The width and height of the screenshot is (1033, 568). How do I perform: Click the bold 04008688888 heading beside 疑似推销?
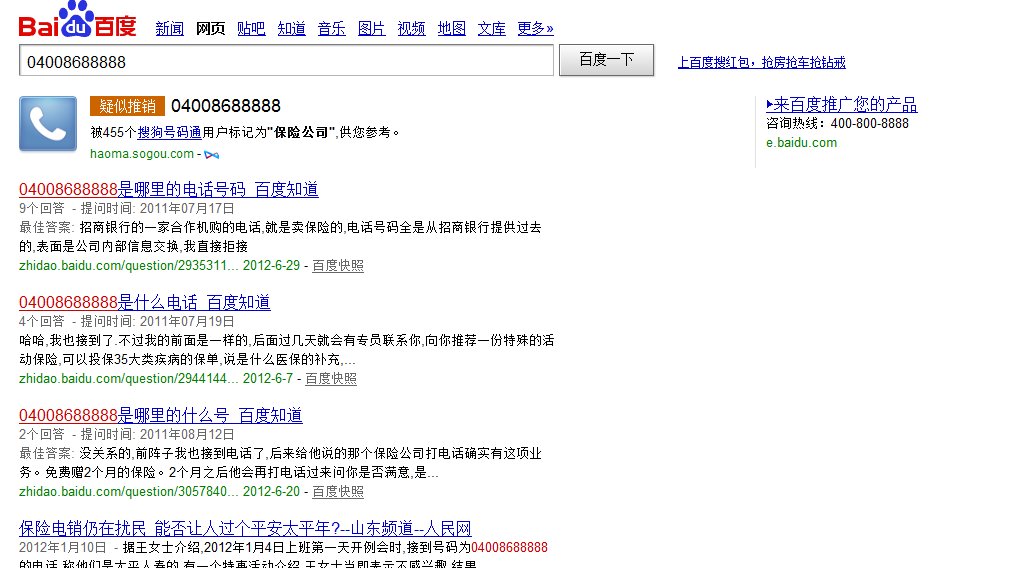[226, 106]
